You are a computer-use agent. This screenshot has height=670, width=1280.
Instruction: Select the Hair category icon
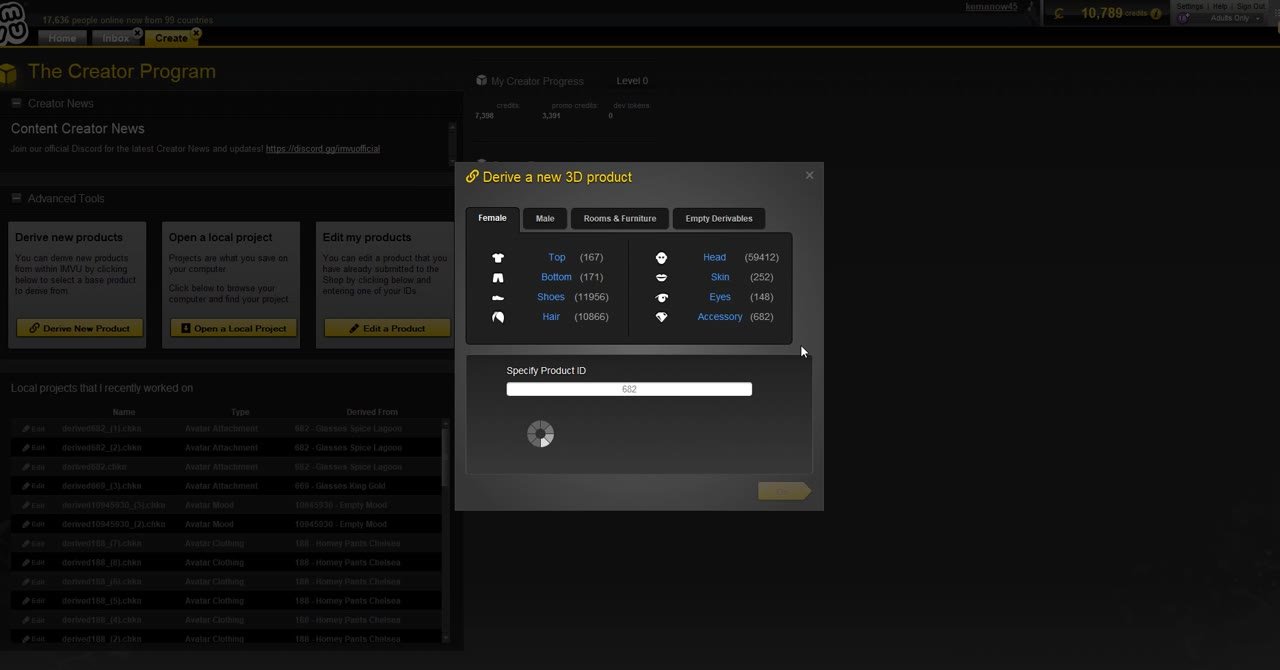click(498, 317)
